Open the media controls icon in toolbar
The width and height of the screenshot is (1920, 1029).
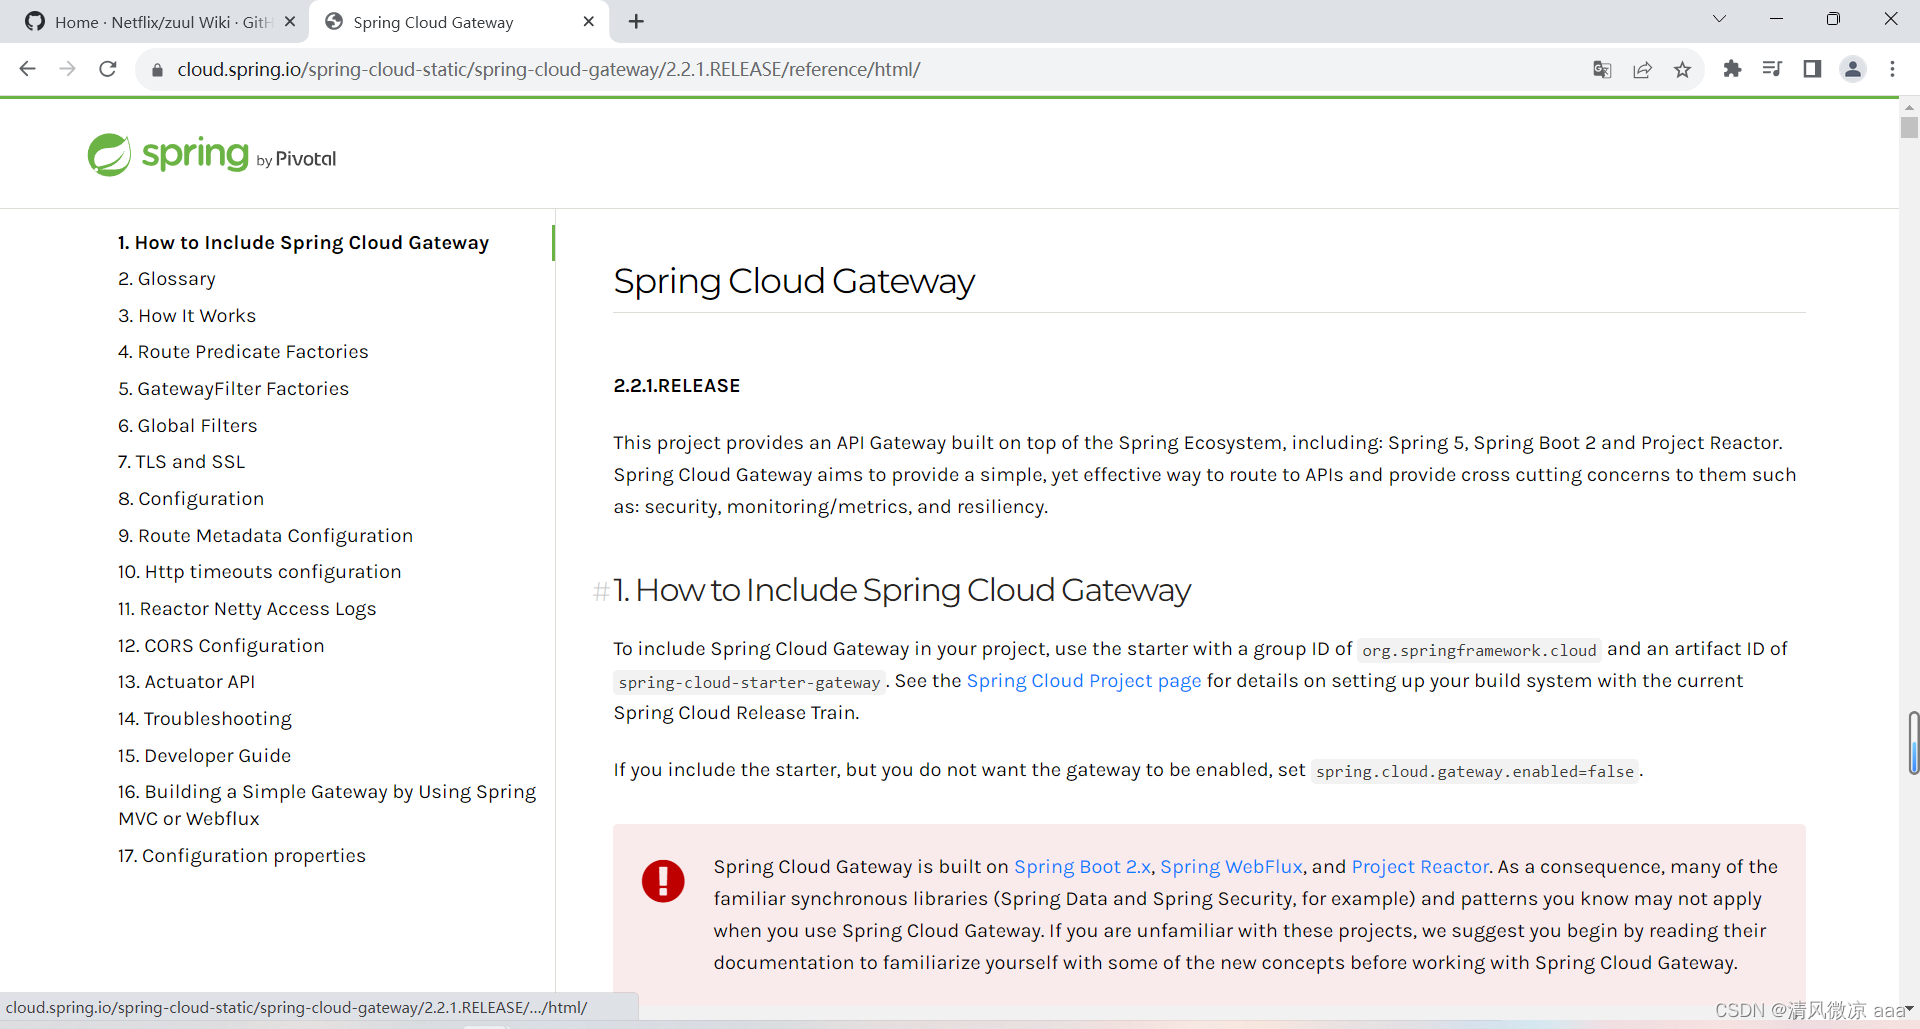point(1772,69)
